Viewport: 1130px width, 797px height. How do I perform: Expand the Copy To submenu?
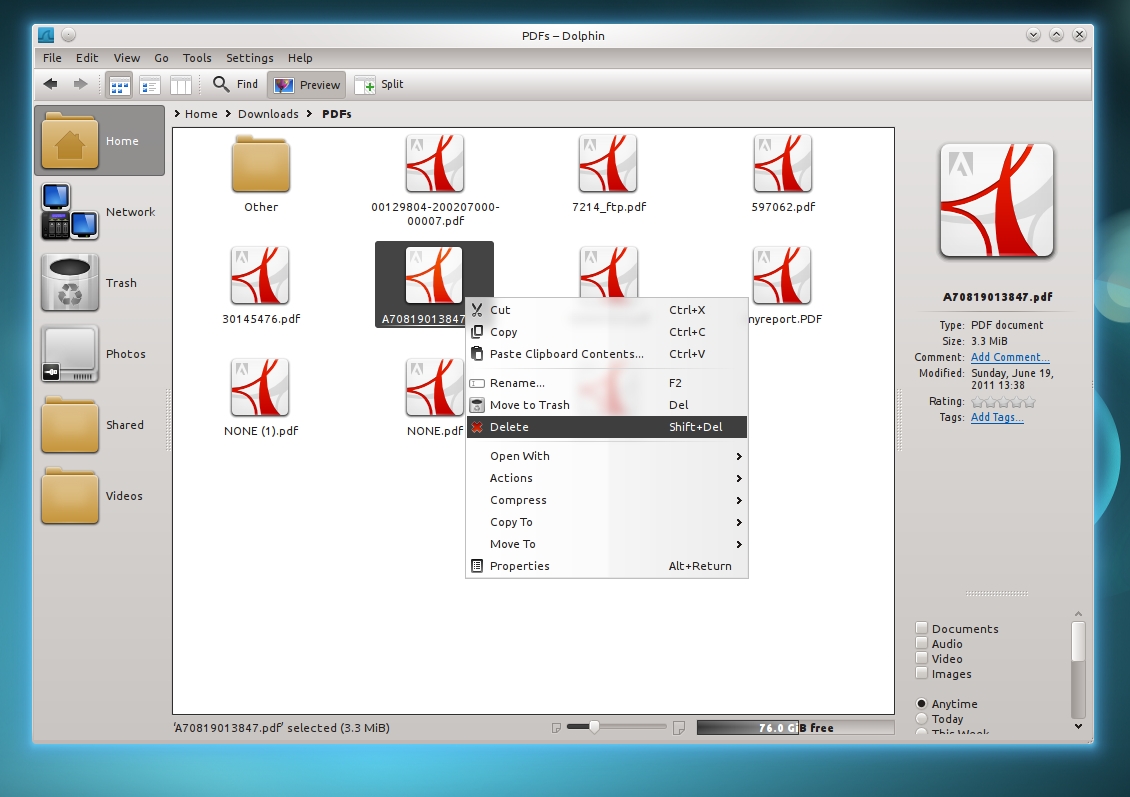pos(607,522)
